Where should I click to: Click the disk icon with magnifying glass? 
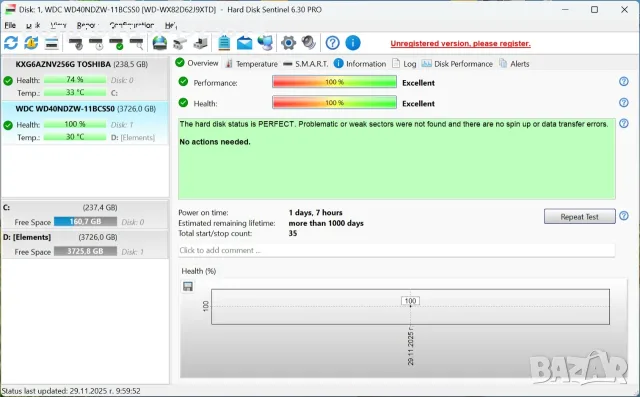tap(137, 43)
